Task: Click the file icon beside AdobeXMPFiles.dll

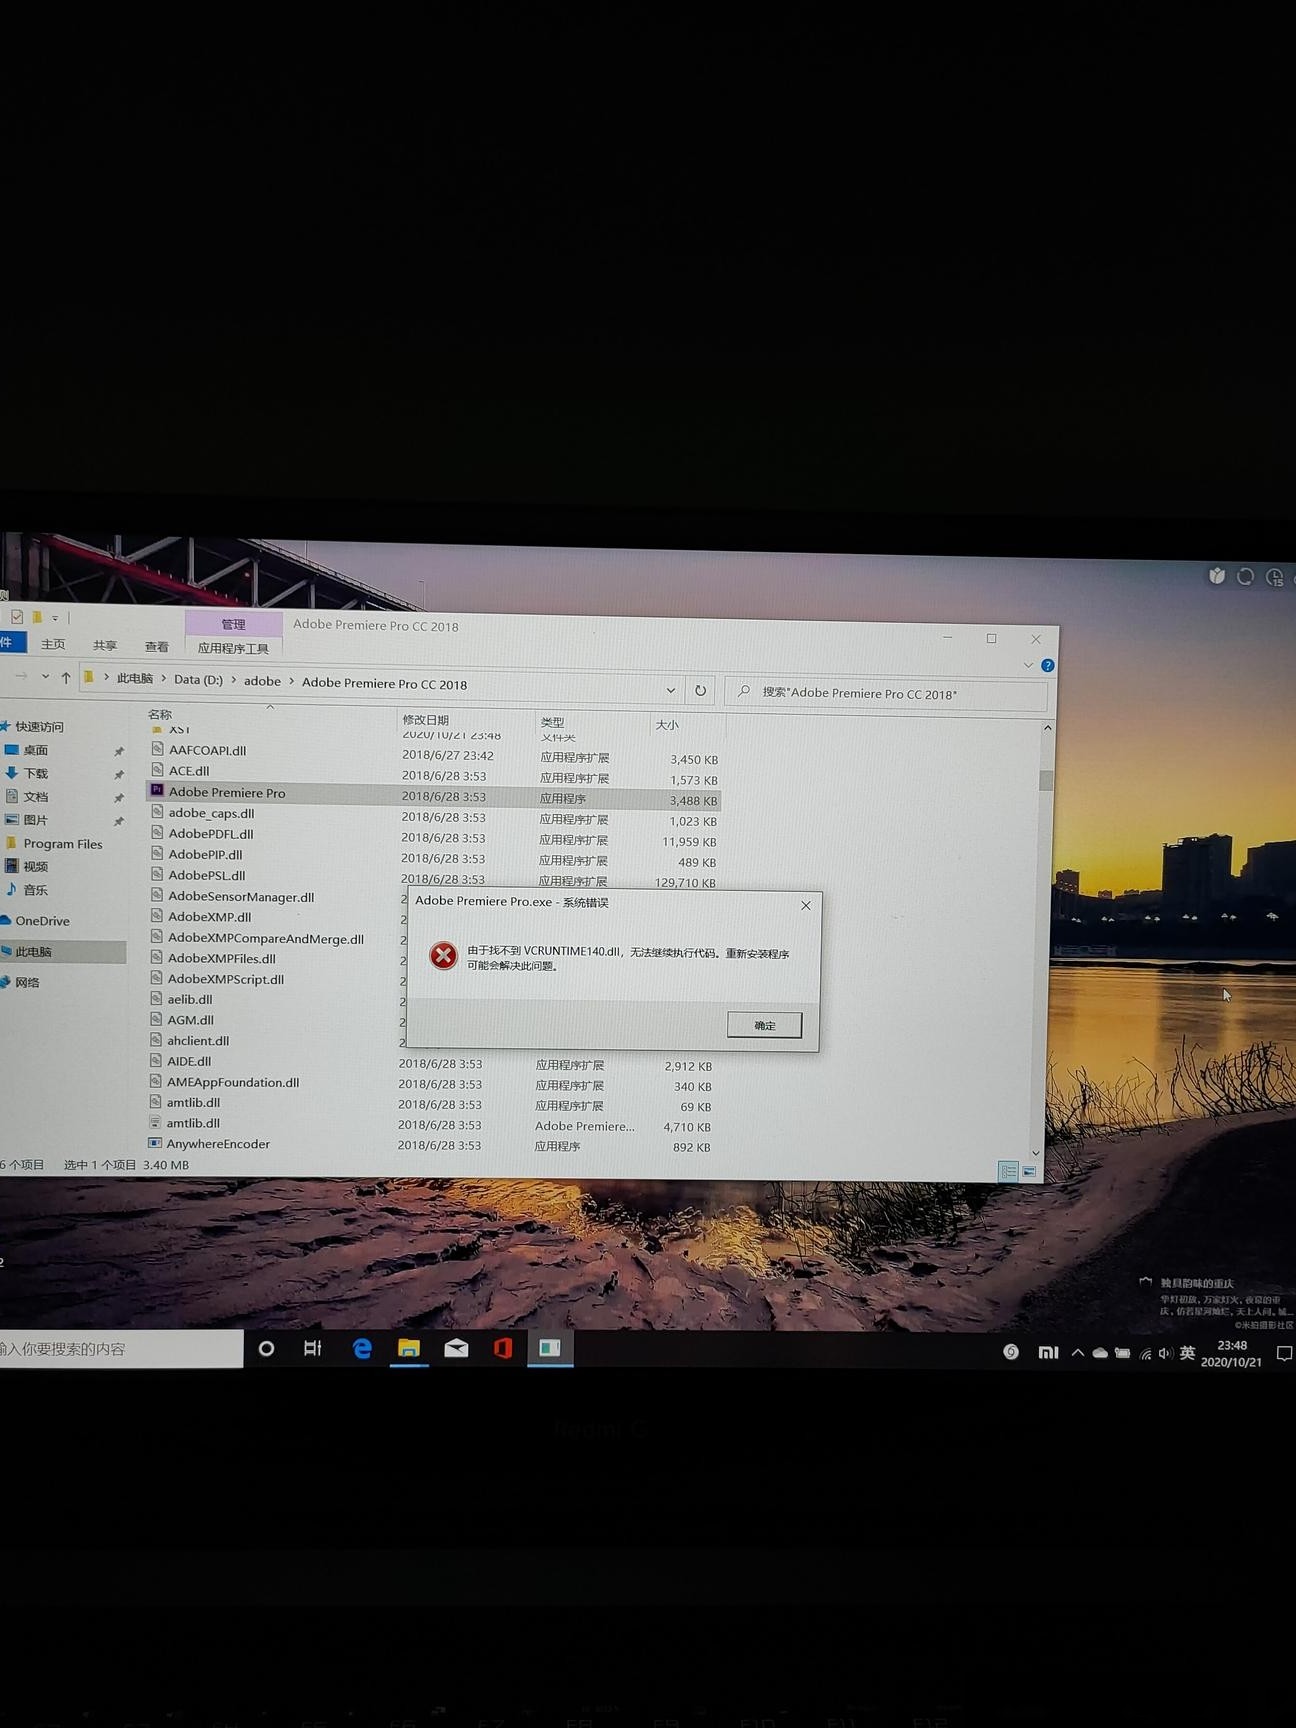Action: click(x=156, y=957)
